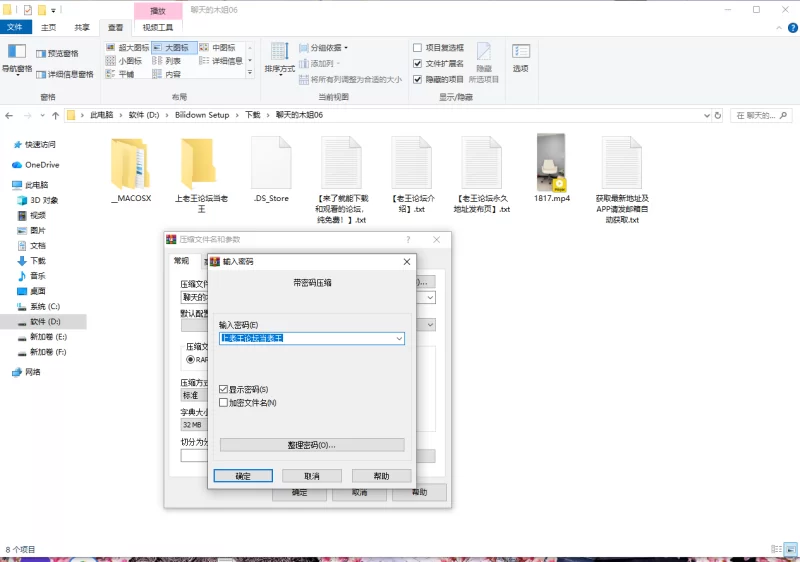Image resolution: width=800 pixels, height=562 pixels.
Task: Select the 【老王论坛永久地址发布页】.txt file
Action: (x=482, y=174)
